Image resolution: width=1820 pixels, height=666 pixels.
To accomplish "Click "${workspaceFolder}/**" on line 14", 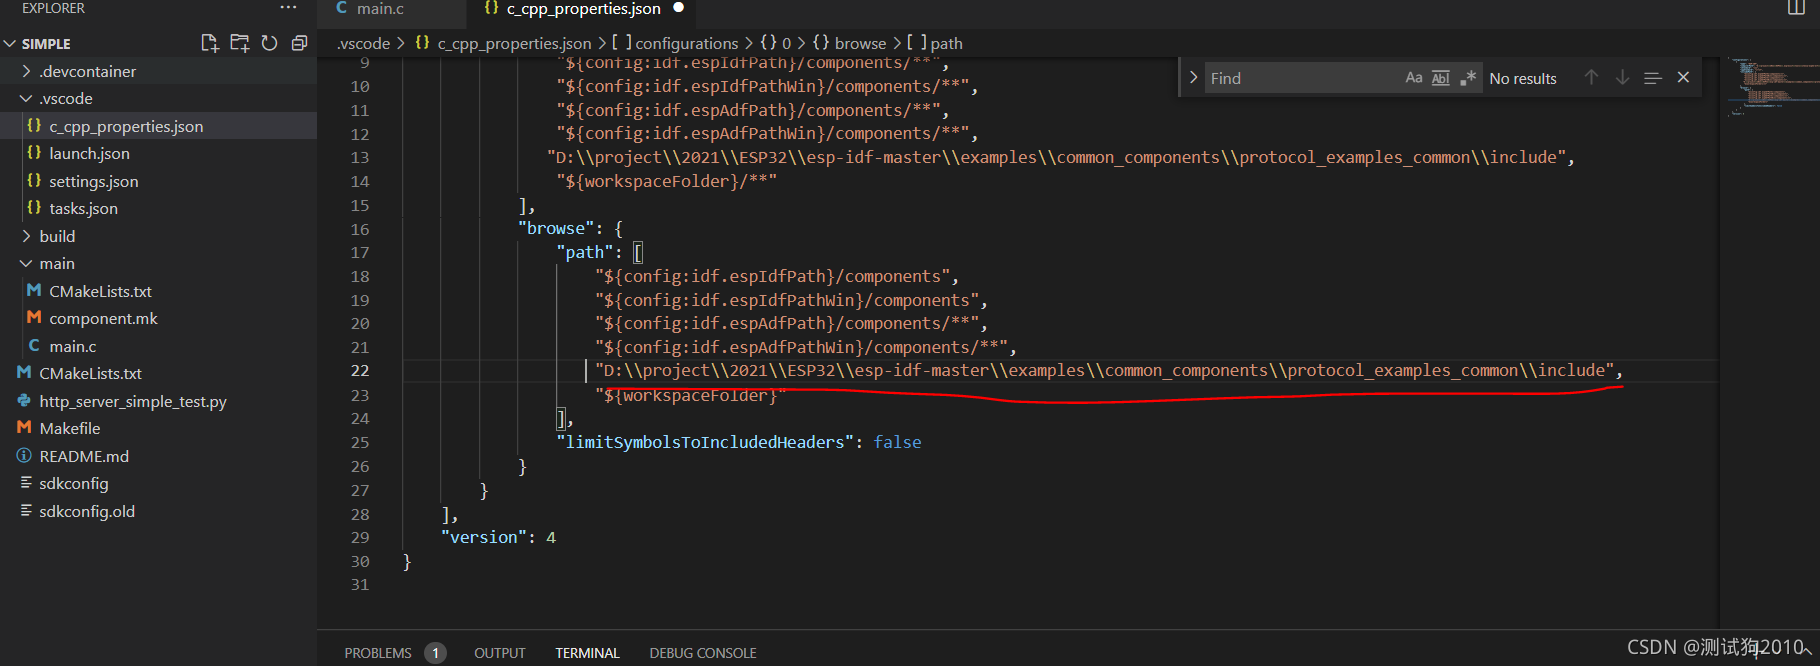I will [666, 181].
